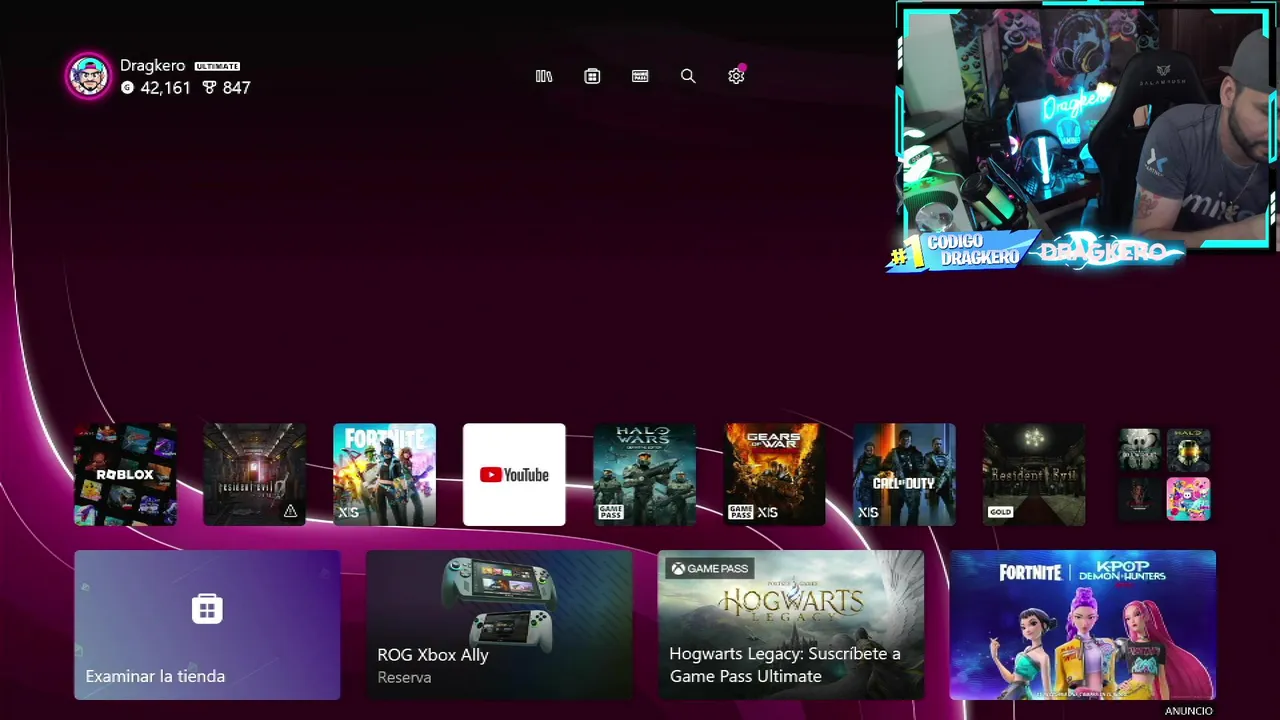Launch the Gears of War tile

pyautogui.click(x=774, y=474)
